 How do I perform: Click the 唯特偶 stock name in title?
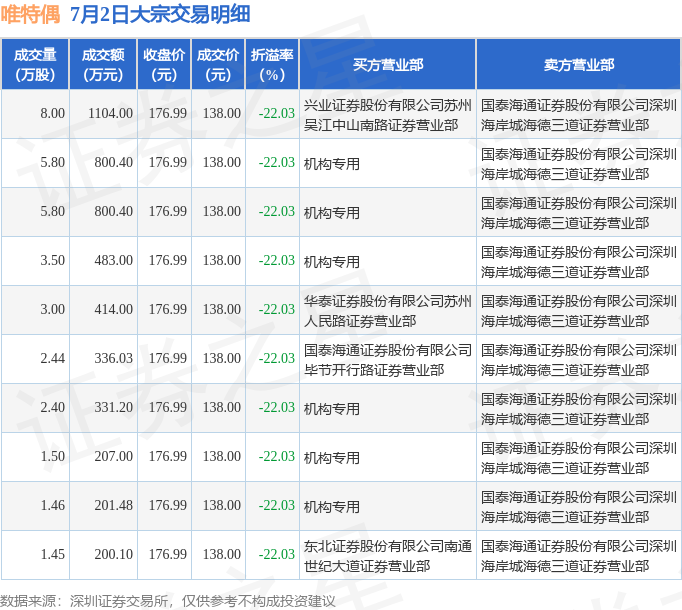tap(30, 14)
